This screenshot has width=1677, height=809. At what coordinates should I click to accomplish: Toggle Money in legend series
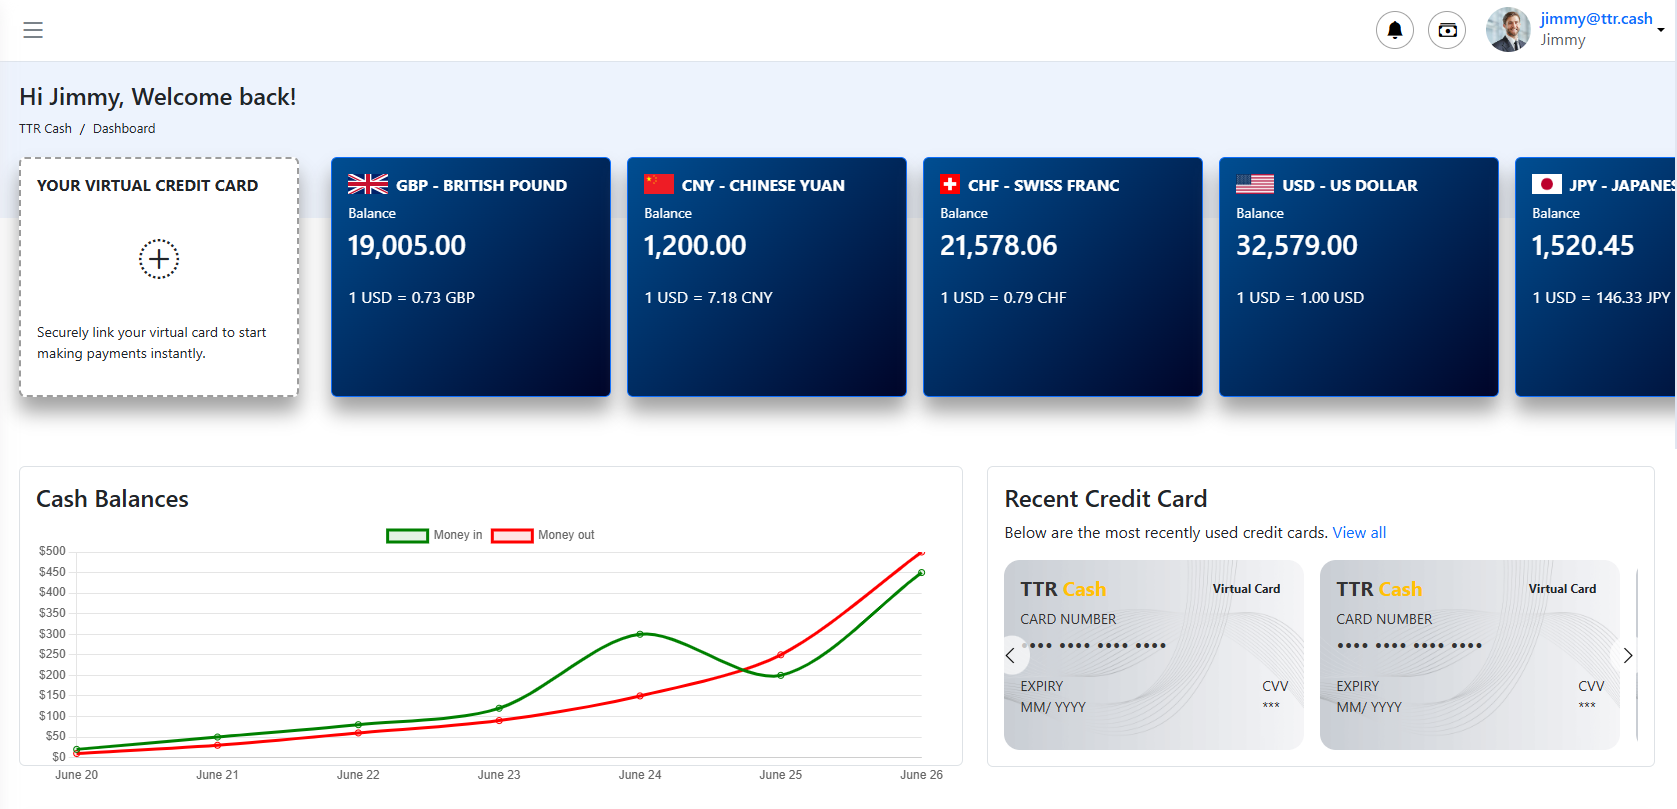point(434,535)
